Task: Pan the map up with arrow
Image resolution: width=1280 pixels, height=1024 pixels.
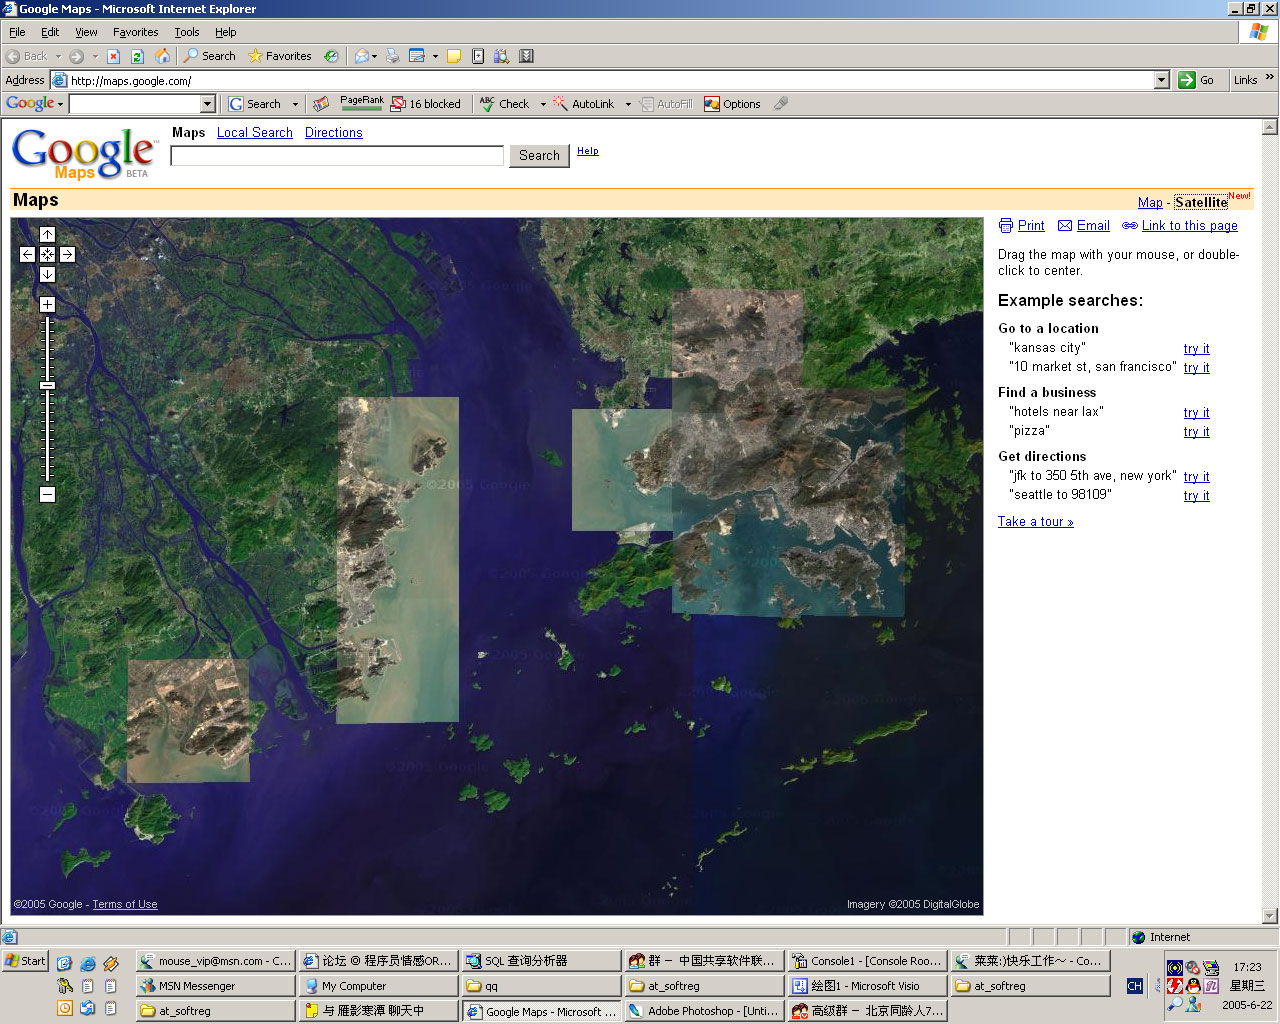Action: [47, 234]
